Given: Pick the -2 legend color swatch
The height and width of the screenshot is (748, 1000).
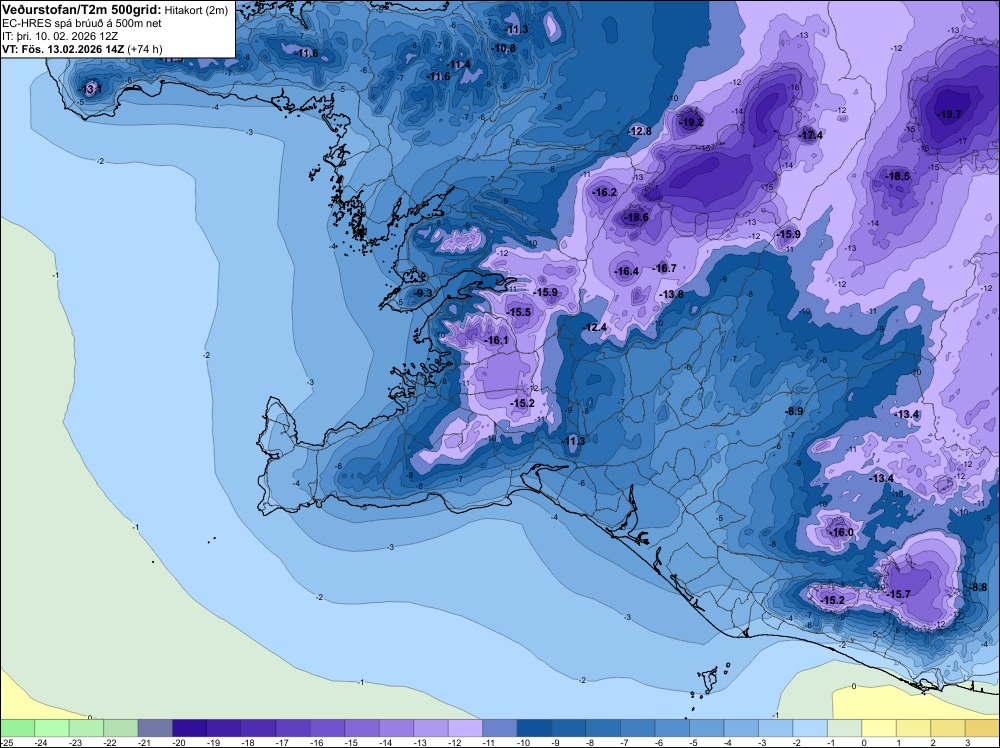Looking at the screenshot, I should pyautogui.click(x=810, y=728).
